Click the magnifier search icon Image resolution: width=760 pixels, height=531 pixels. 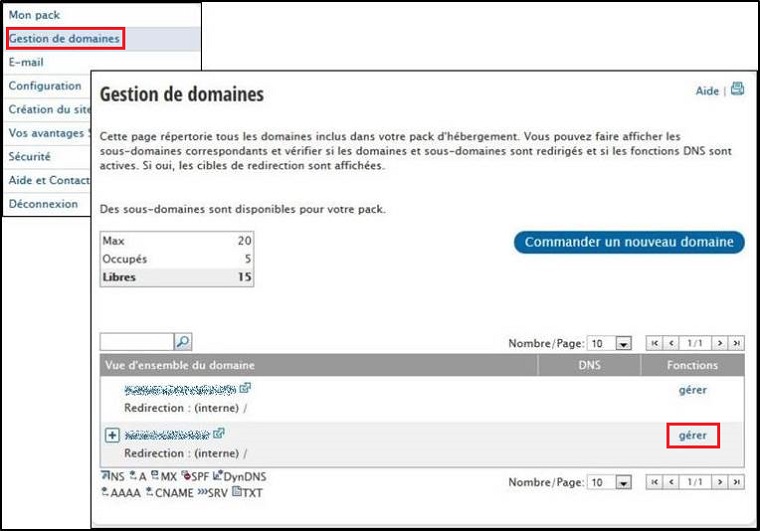pos(183,342)
